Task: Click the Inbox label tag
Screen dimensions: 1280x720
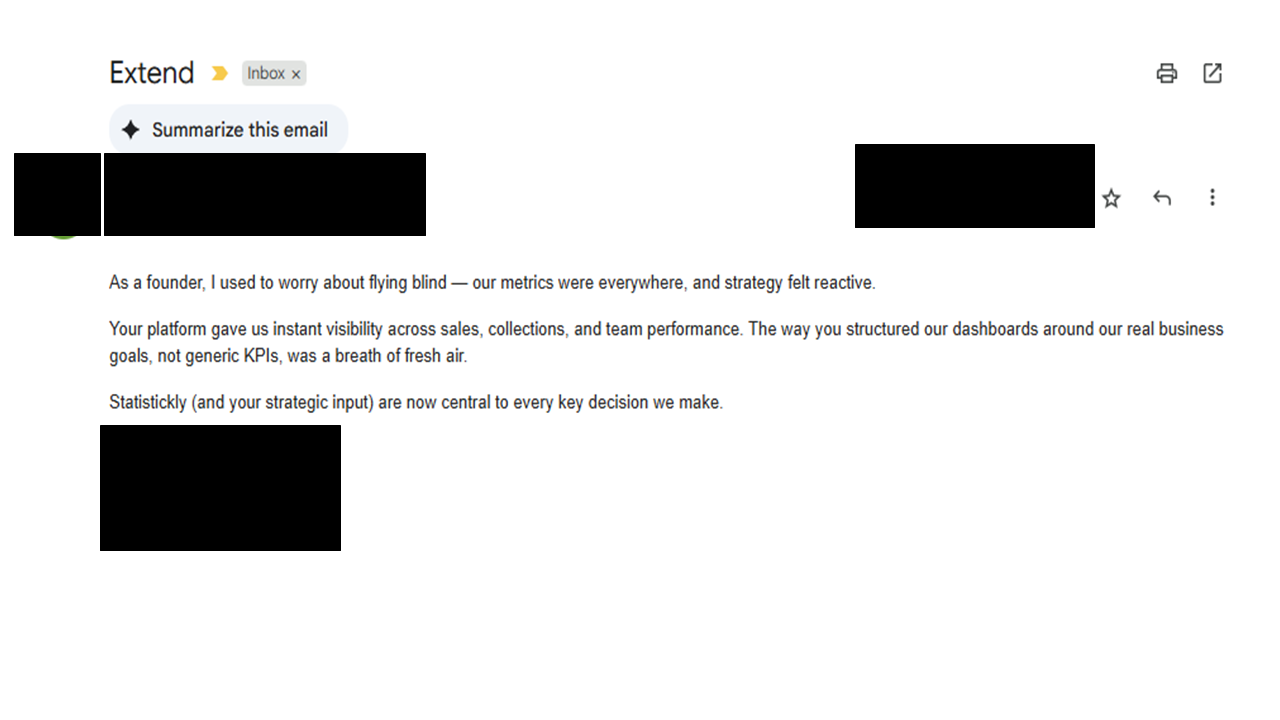Action: coord(266,73)
